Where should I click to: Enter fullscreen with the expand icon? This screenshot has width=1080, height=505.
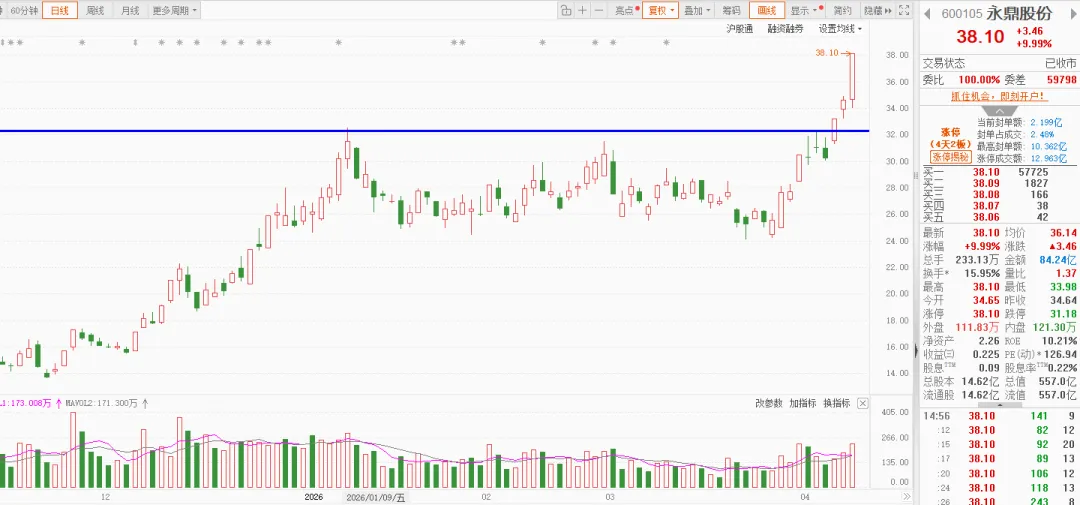tap(906, 10)
